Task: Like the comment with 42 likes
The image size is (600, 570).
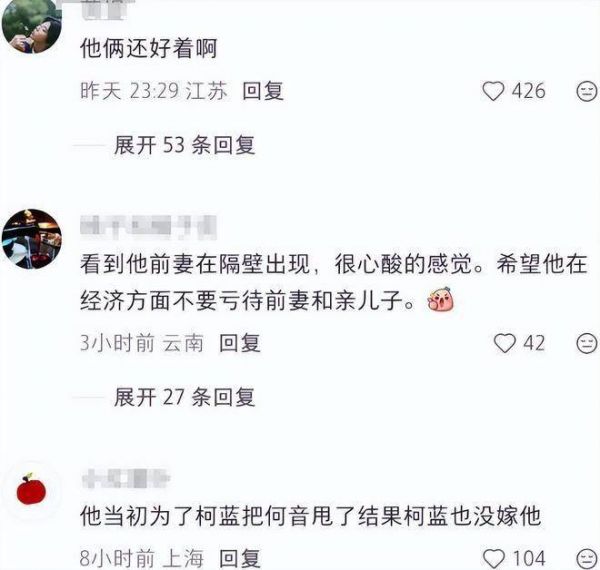Action: [504, 343]
